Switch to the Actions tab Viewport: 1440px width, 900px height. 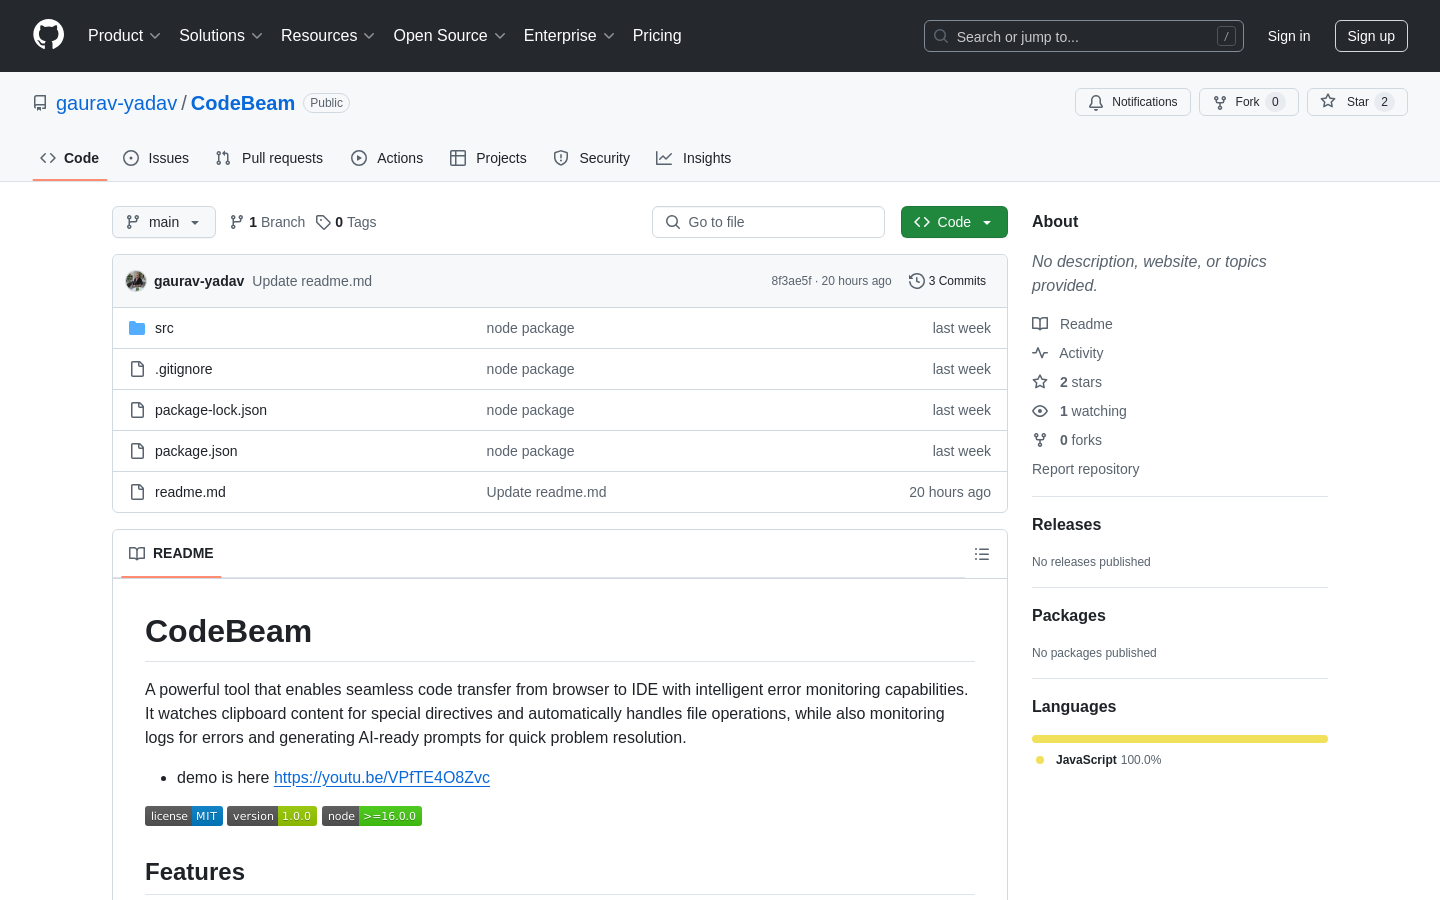pyautogui.click(x=387, y=158)
